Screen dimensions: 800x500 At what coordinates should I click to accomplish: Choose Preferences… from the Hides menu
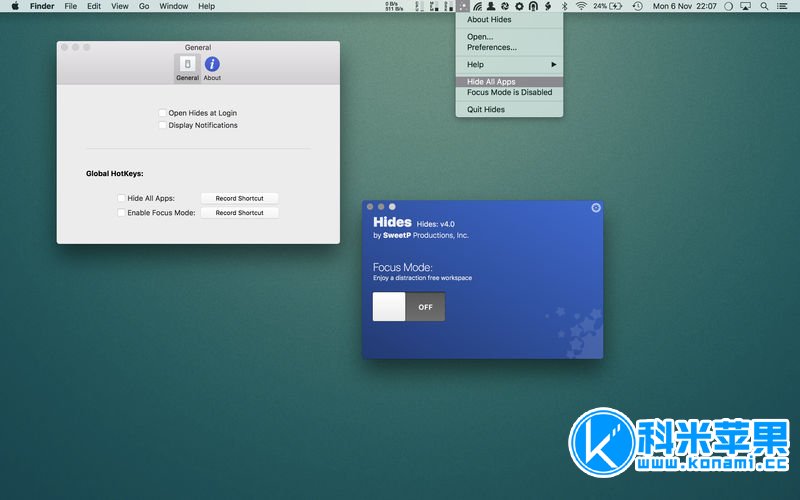[509, 47]
